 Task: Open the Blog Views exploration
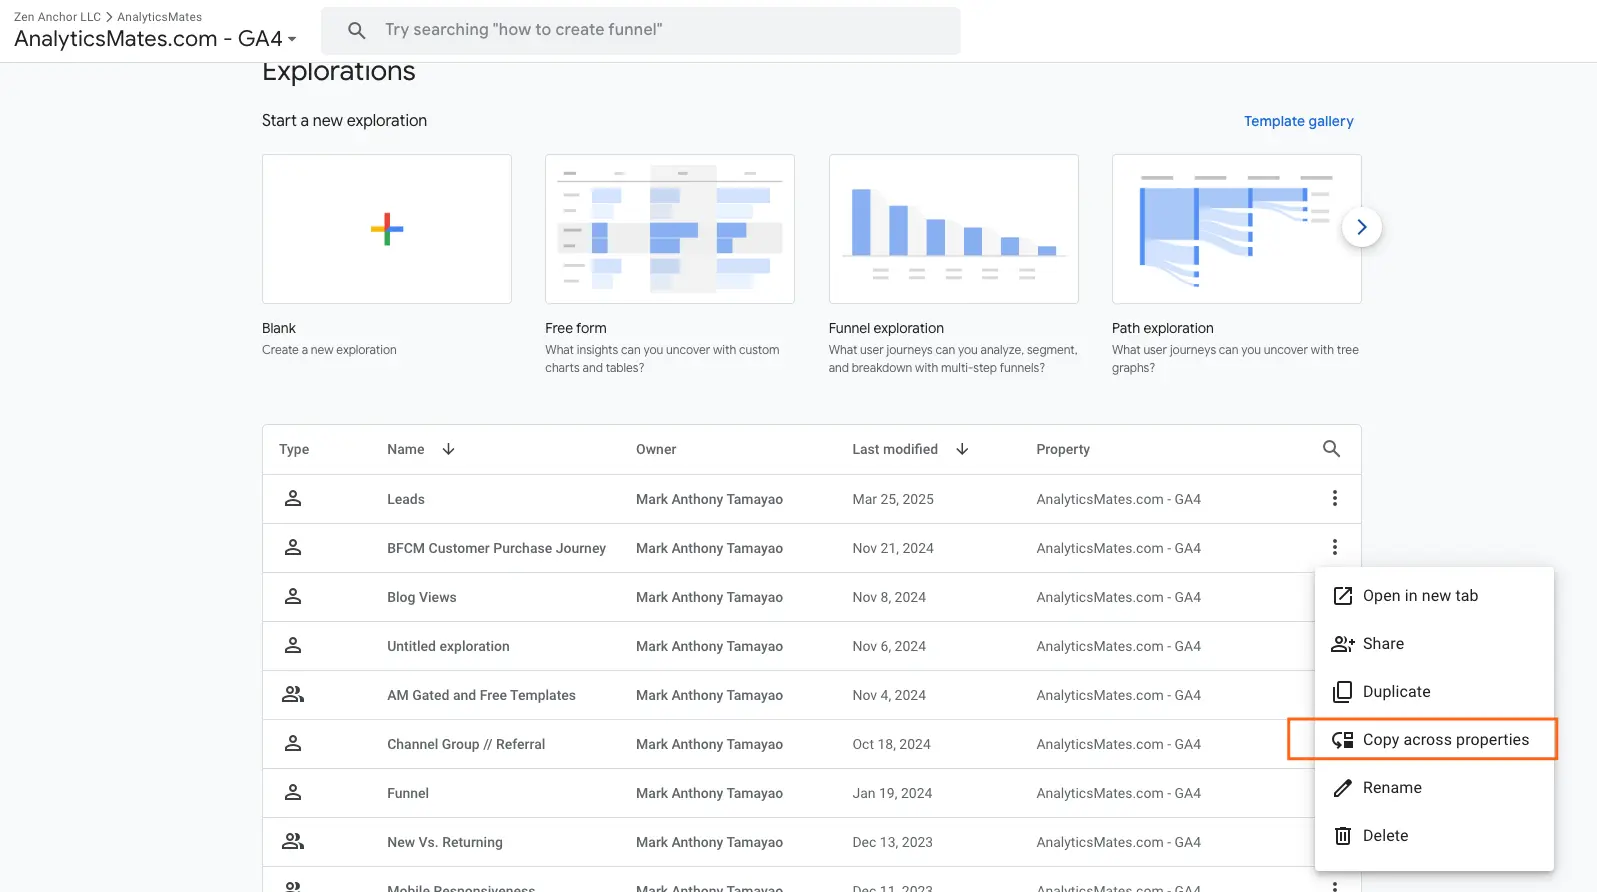click(421, 597)
